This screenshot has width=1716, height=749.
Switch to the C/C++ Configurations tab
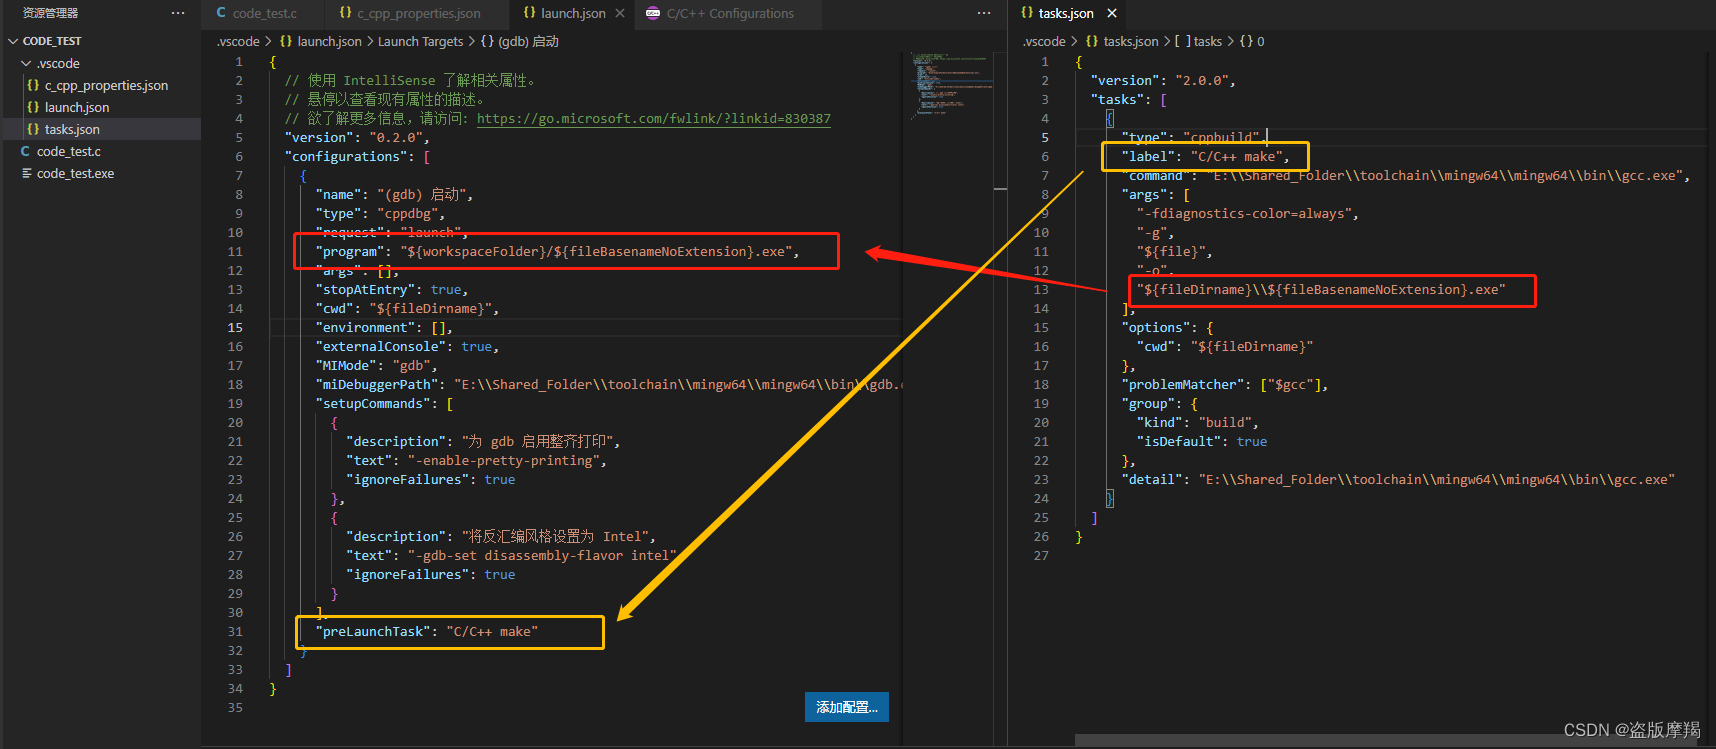pyautogui.click(x=730, y=13)
